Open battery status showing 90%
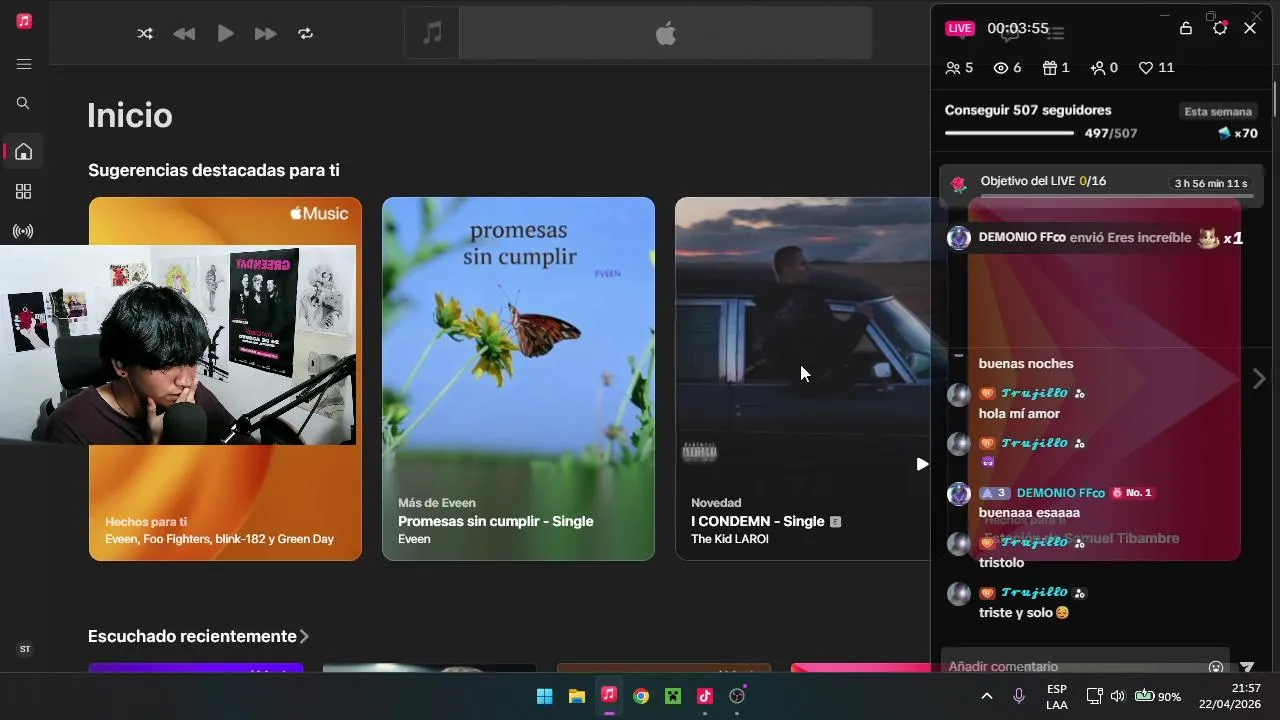Viewport: 1280px width, 720px height. [x=1158, y=696]
